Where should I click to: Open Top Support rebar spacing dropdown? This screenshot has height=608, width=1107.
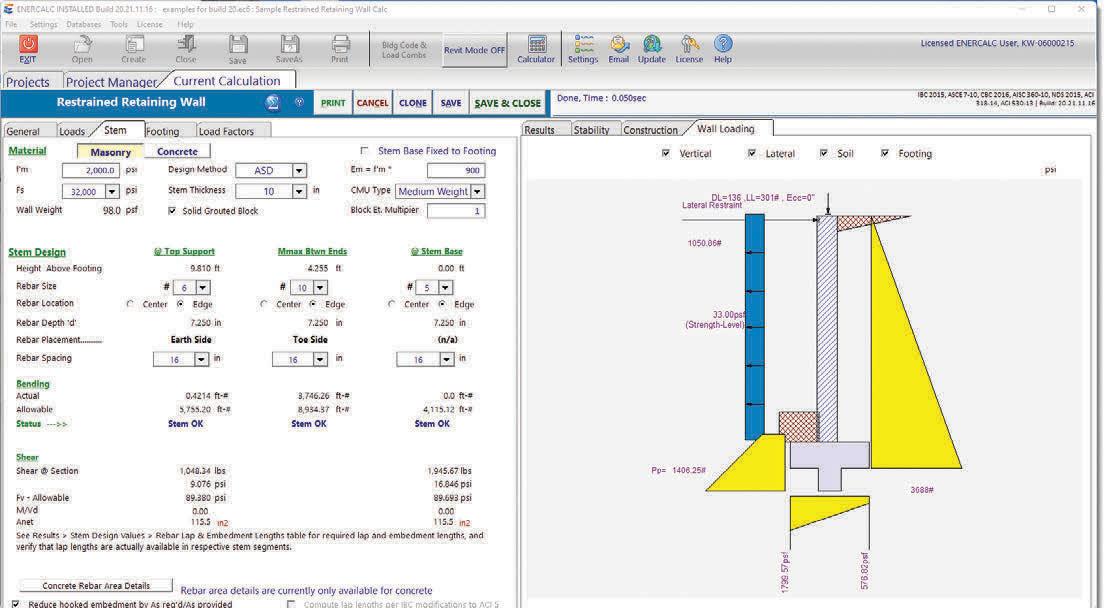pyautogui.click(x=201, y=359)
